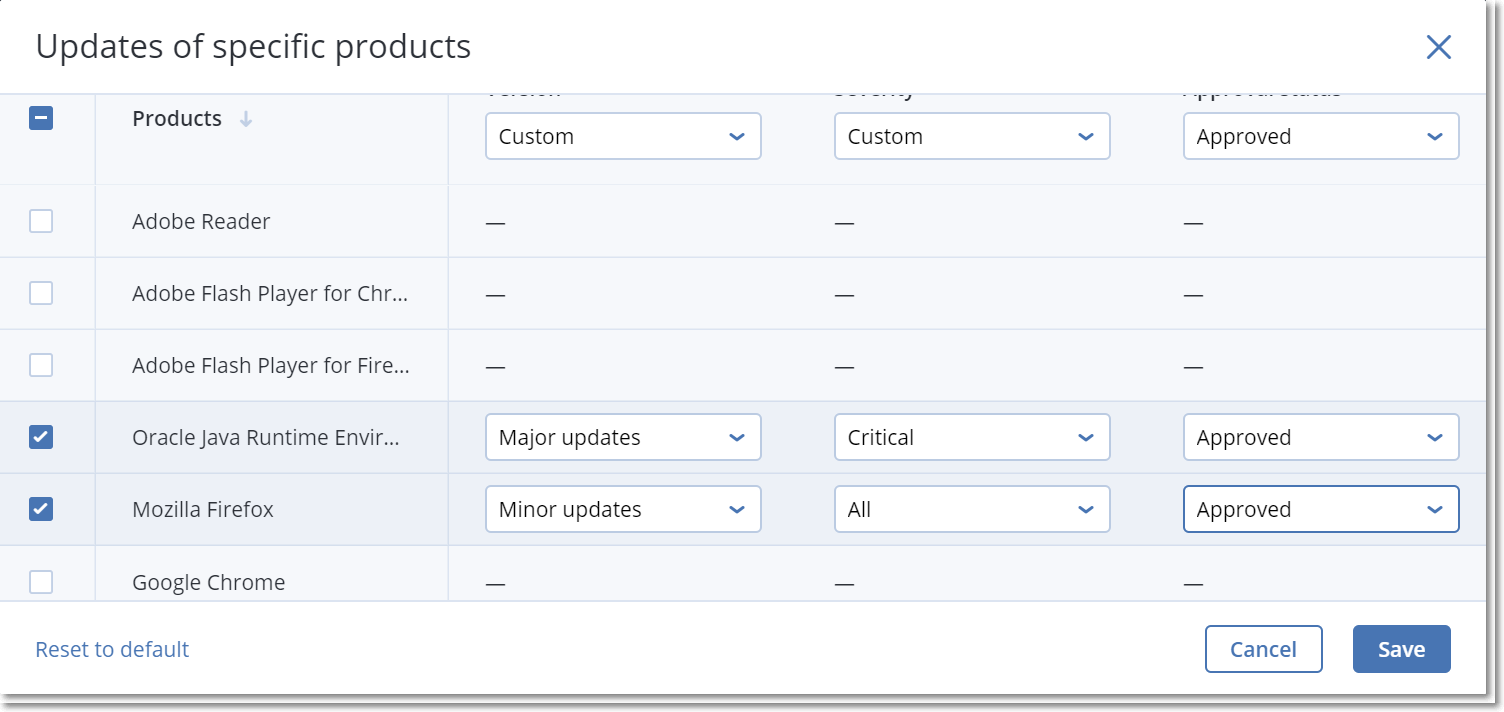Click the chevron on Major updates selector
Screen dimensions: 1504x712
(737, 437)
